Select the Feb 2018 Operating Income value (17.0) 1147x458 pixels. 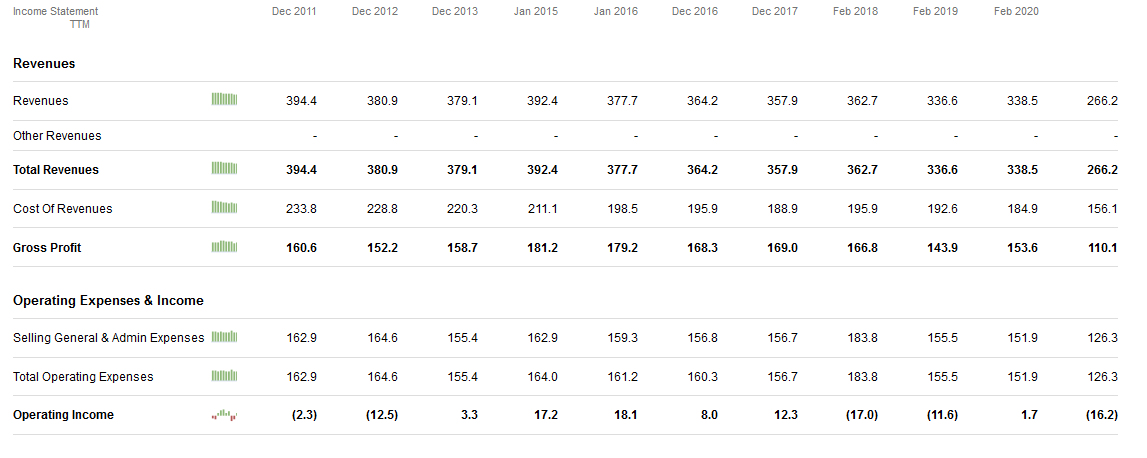pos(861,415)
